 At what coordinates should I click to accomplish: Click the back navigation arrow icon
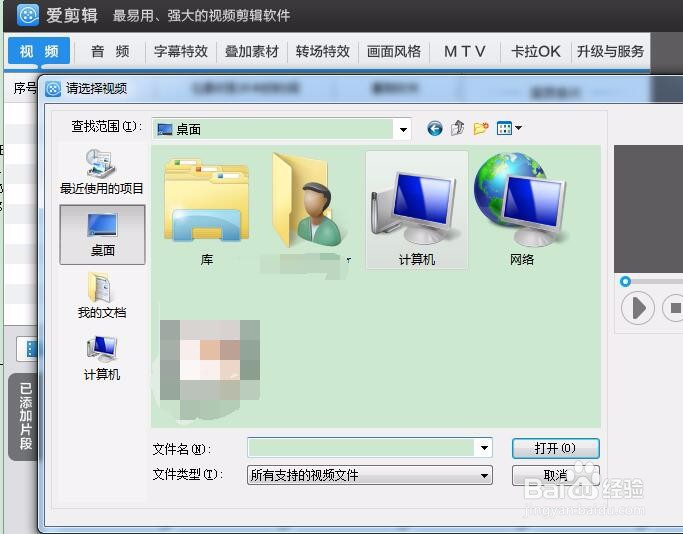click(x=435, y=128)
